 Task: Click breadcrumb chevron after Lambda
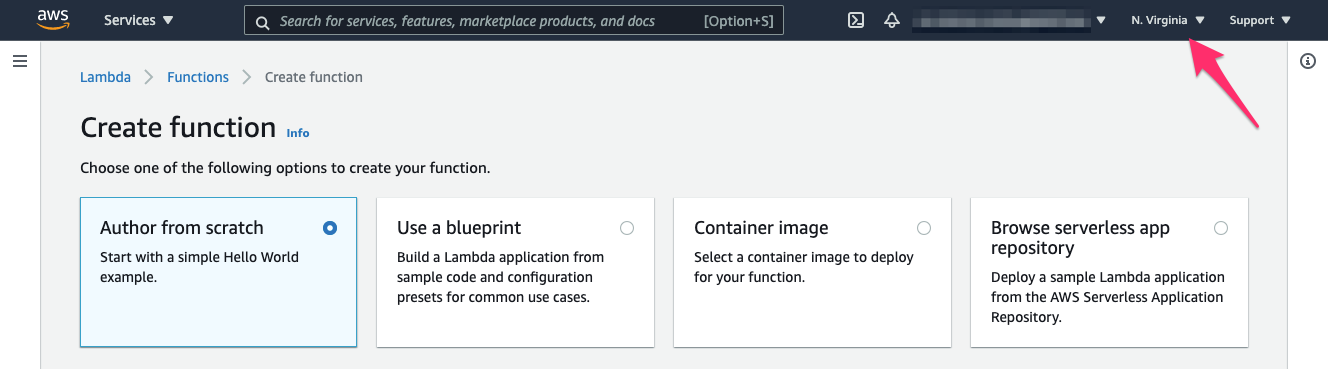click(x=149, y=77)
